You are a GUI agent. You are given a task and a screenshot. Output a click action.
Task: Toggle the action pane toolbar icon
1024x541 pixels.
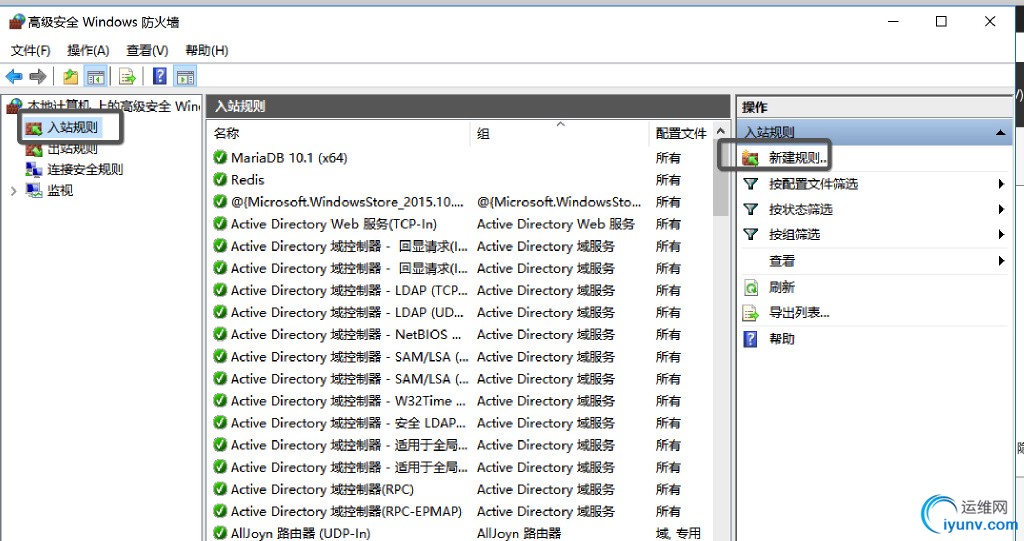pos(185,76)
